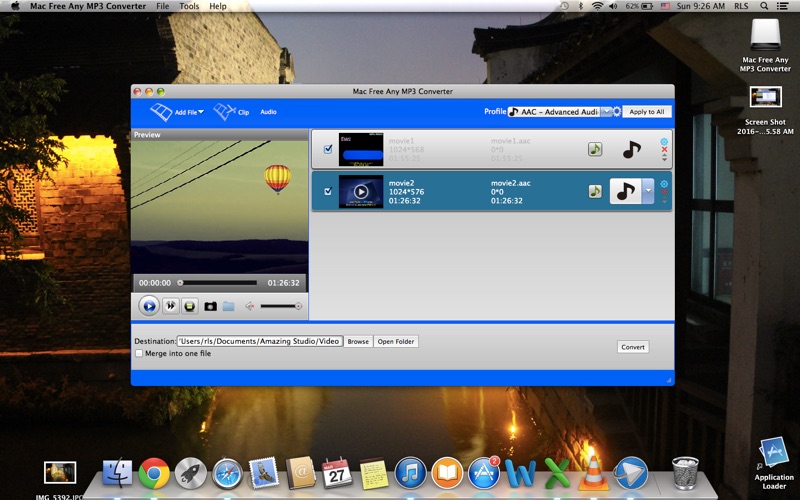
Task: Open the Clip tool
Action: point(231,112)
